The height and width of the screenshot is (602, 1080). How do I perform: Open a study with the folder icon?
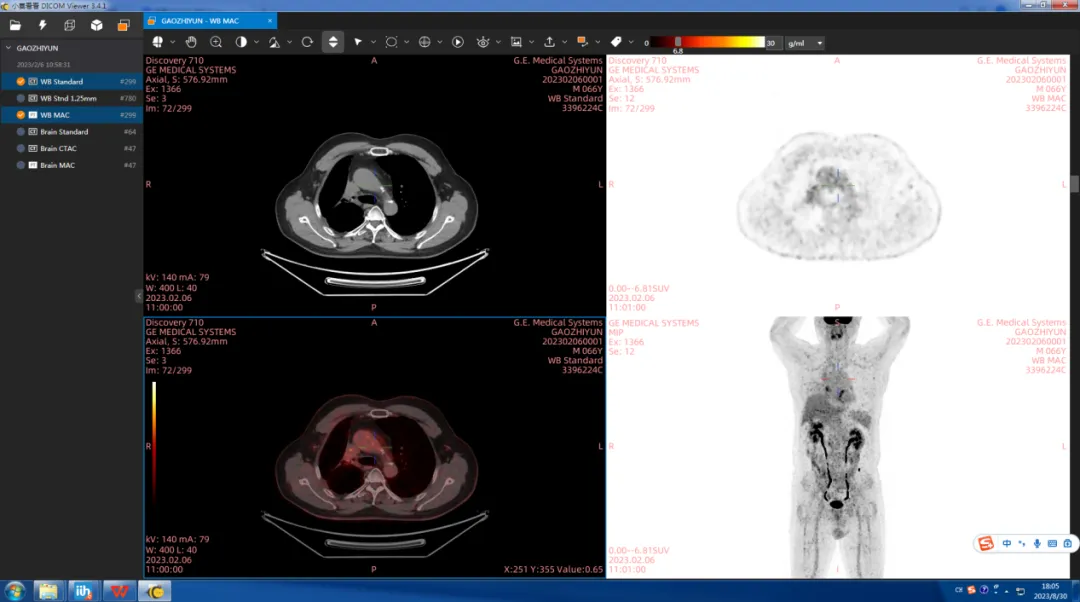15,25
